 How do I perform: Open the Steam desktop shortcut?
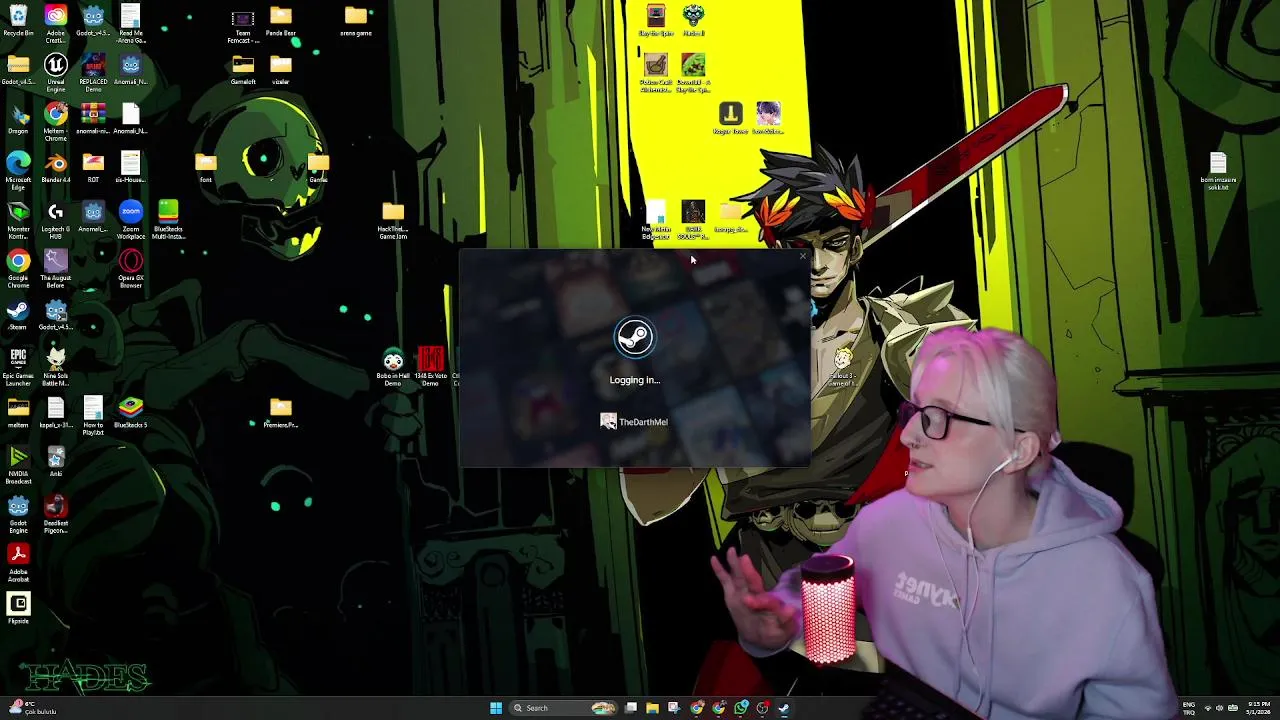(x=18, y=315)
